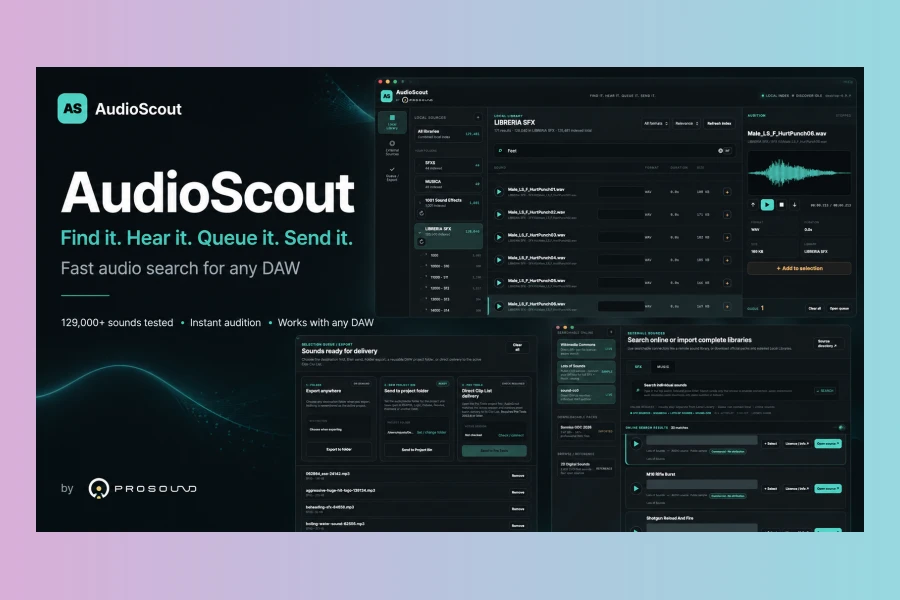Switch to the SFX tab in External Sources
The image size is (900, 600).
638,366
